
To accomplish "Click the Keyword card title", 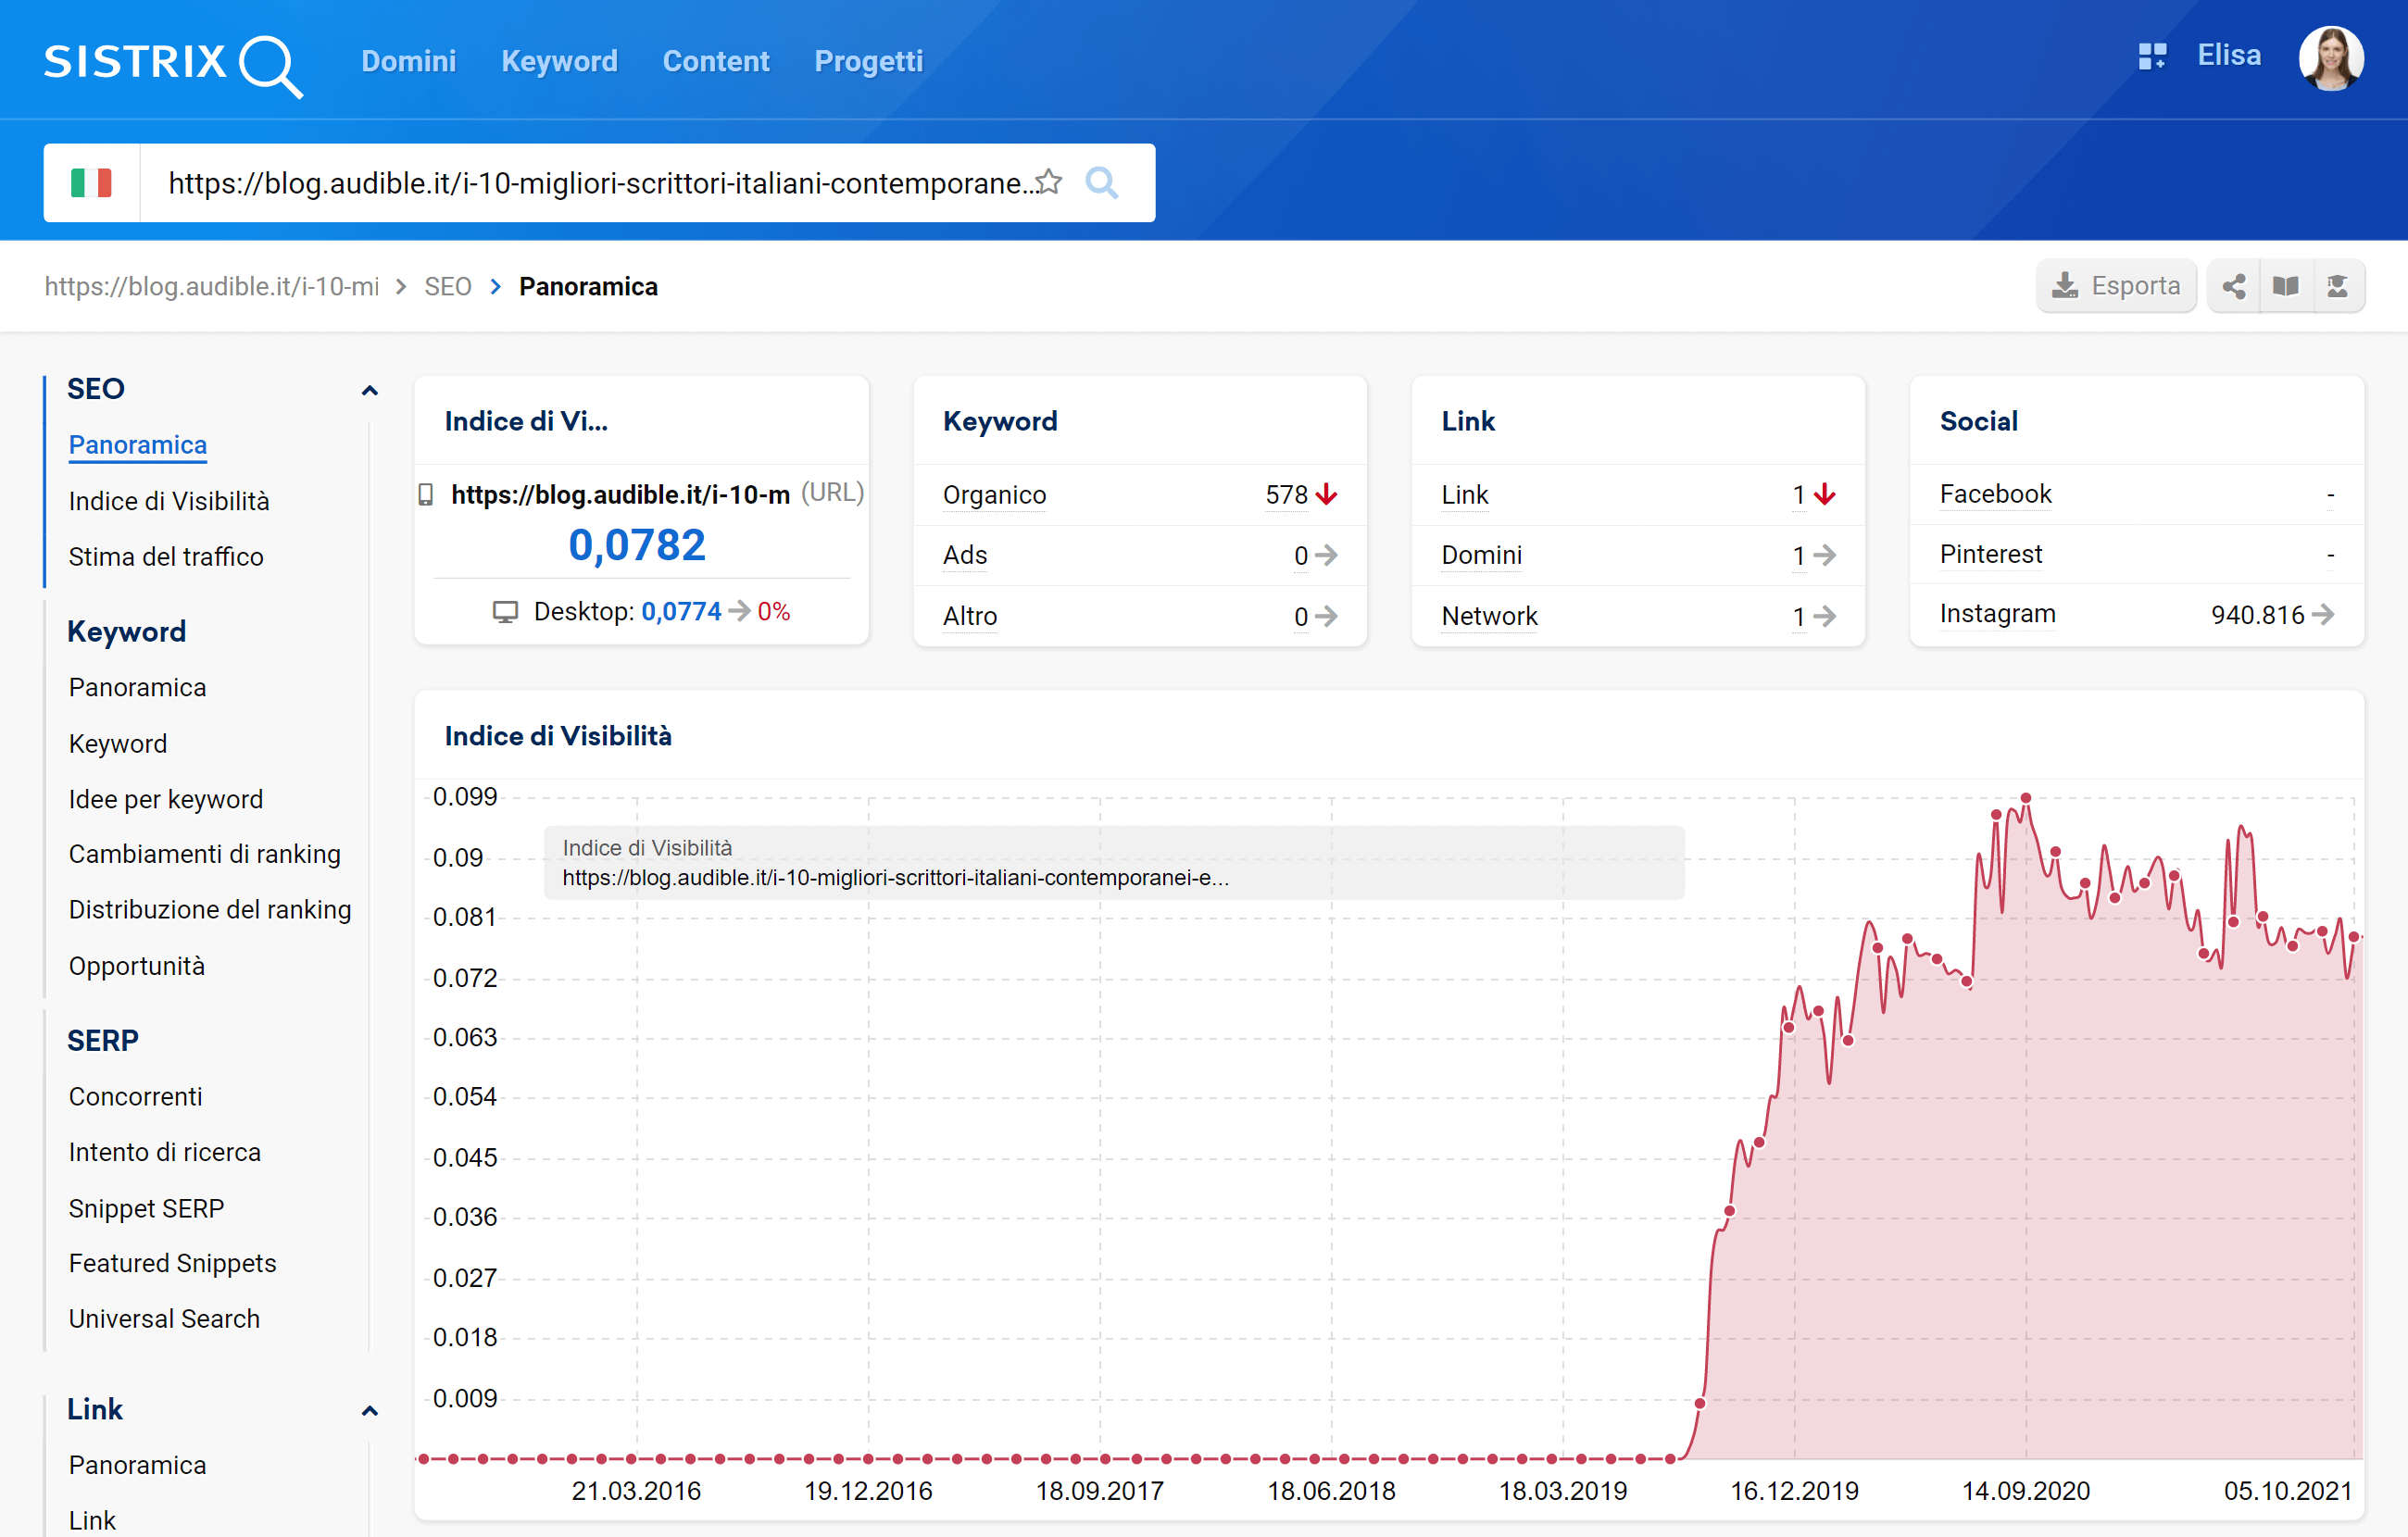I will (x=1000, y=421).
